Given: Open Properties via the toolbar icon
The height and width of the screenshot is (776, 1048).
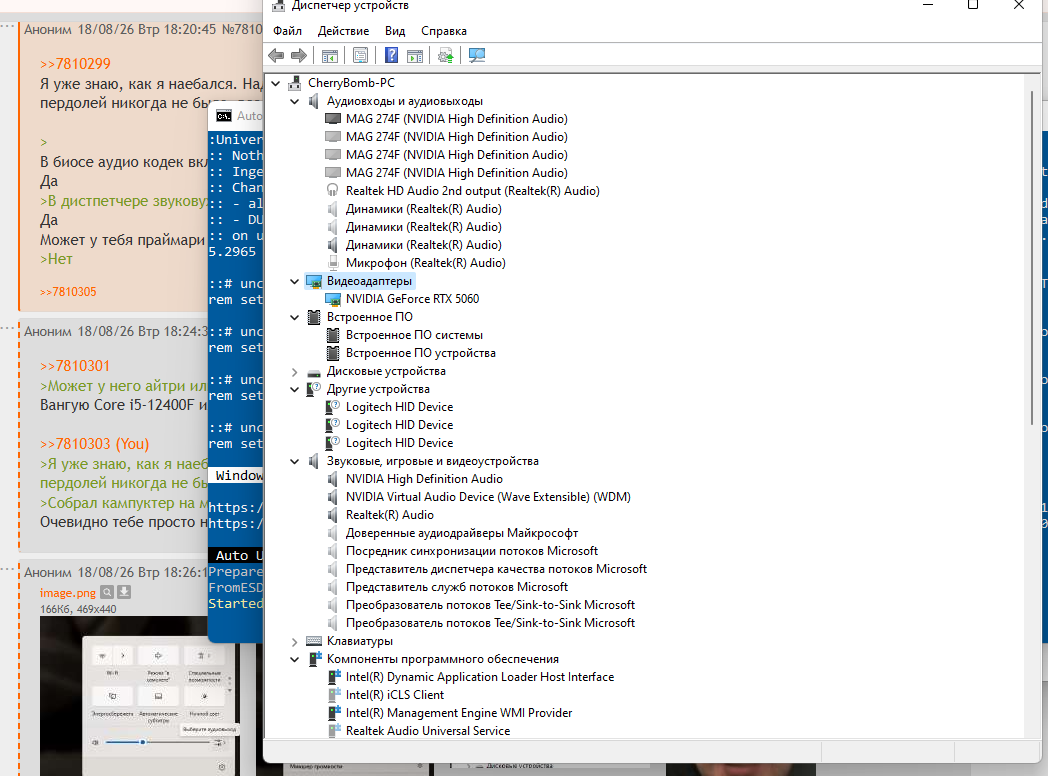Looking at the screenshot, I should tap(360, 55).
